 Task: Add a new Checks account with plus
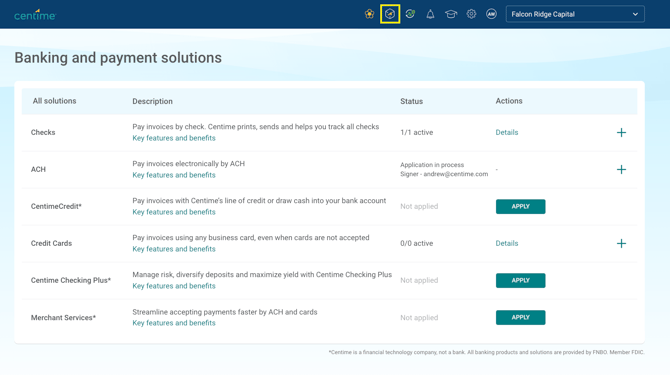[x=621, y=132]
